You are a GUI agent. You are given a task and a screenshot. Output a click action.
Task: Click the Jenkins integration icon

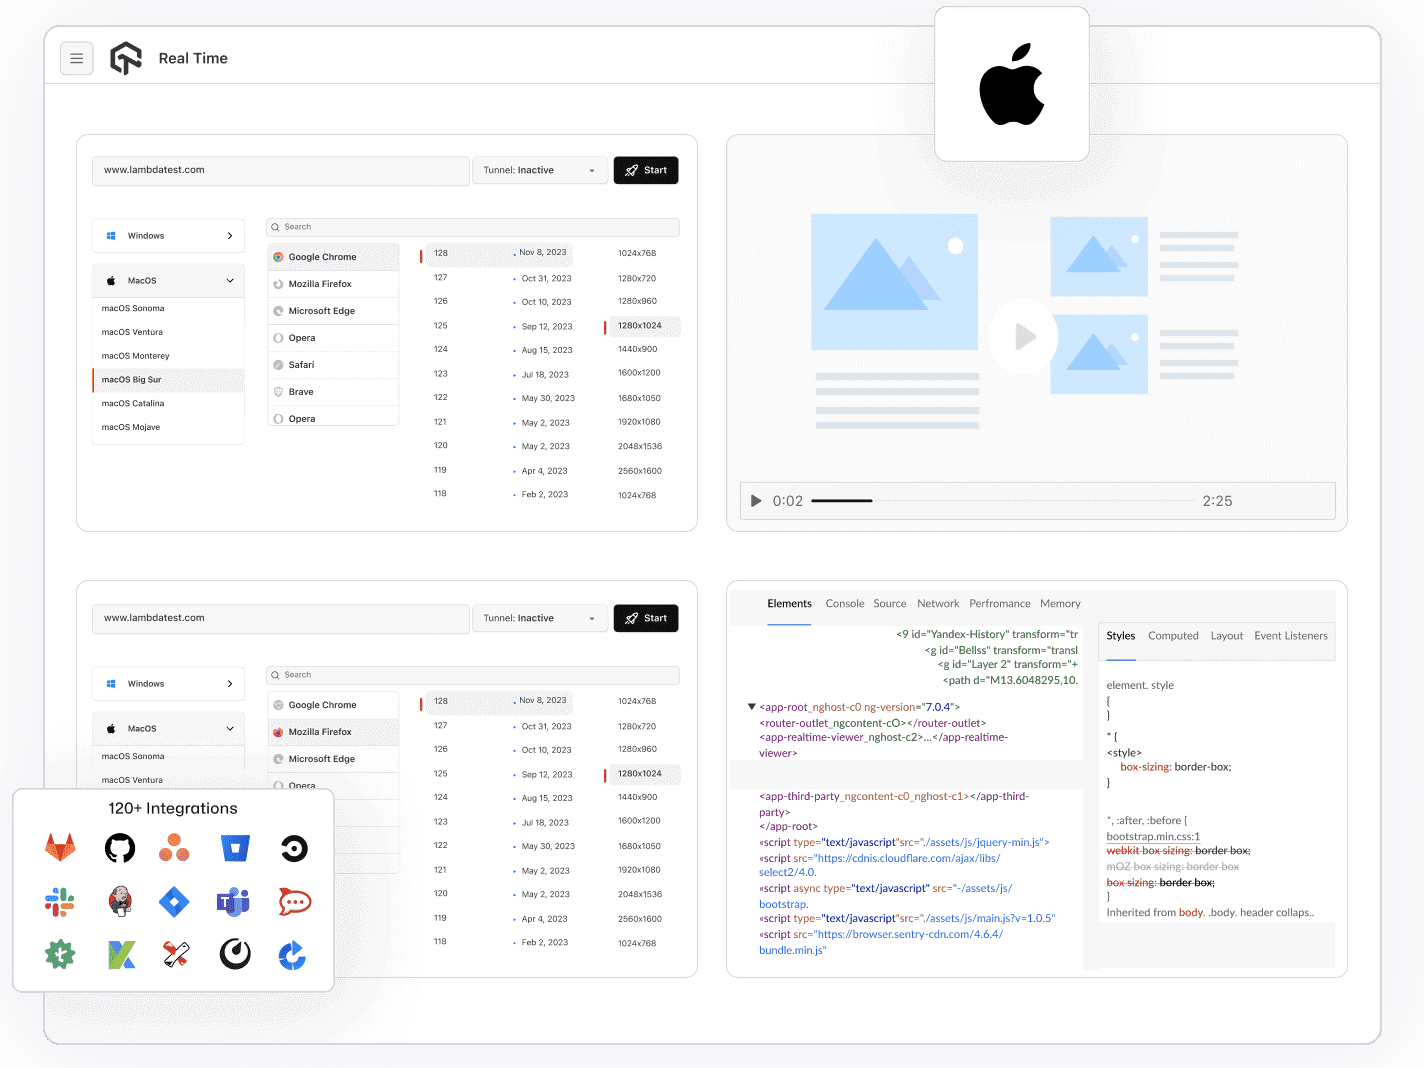tap(119, 901)
